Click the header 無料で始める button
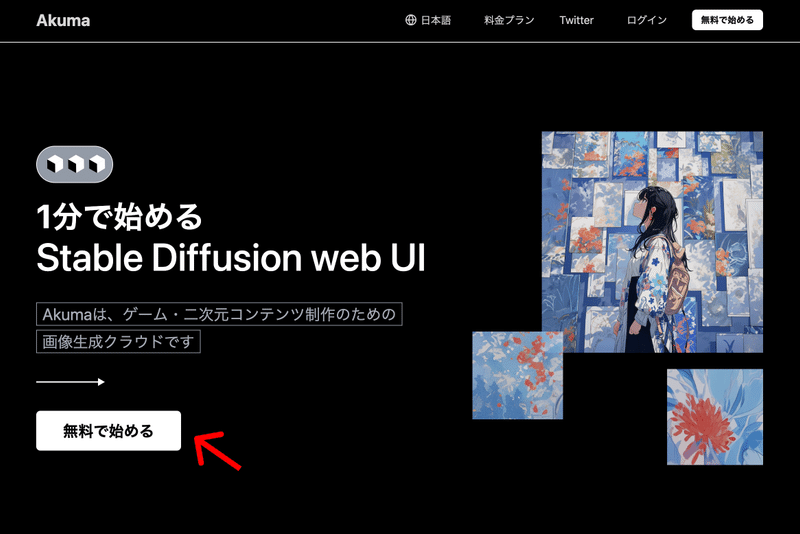The height and width of the screenshot is (534, 800). pos(727,20)
